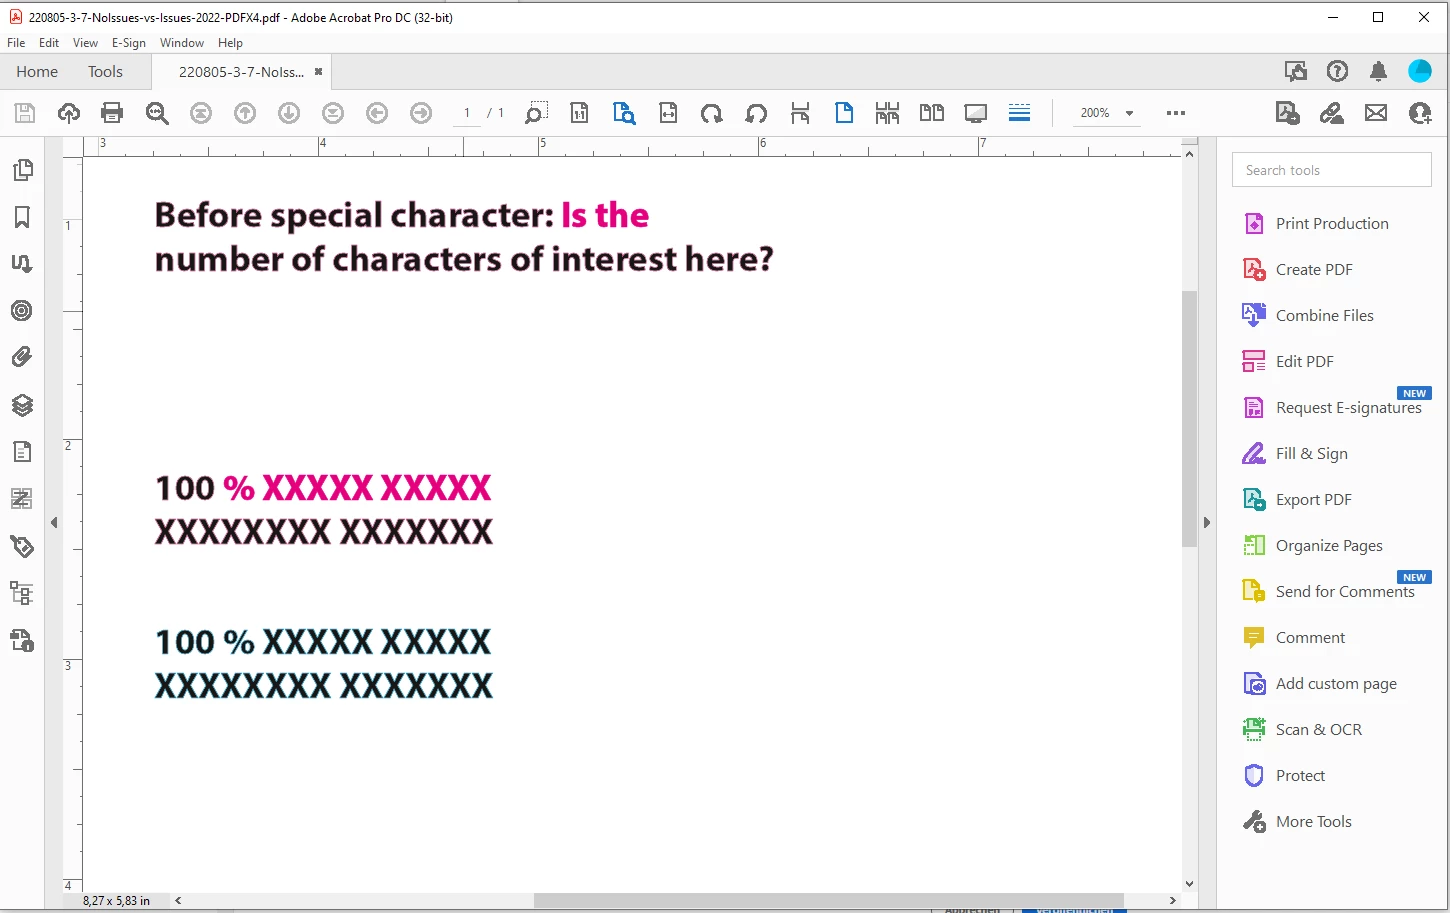Image resolution: width=1450 pixels, height=913 pixels.
Task: Open the Content panel page icon
Action: click(22, 452)
